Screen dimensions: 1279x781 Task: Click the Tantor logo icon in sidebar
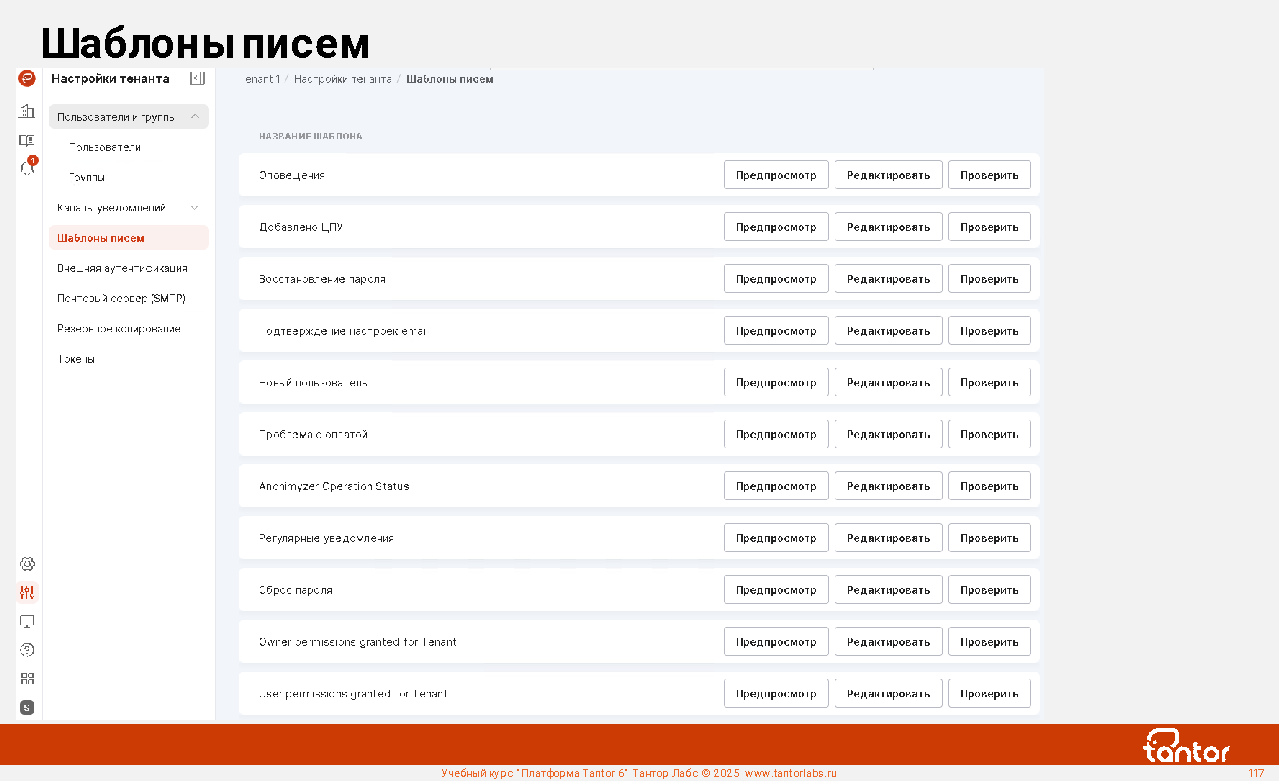coord(27,79)
